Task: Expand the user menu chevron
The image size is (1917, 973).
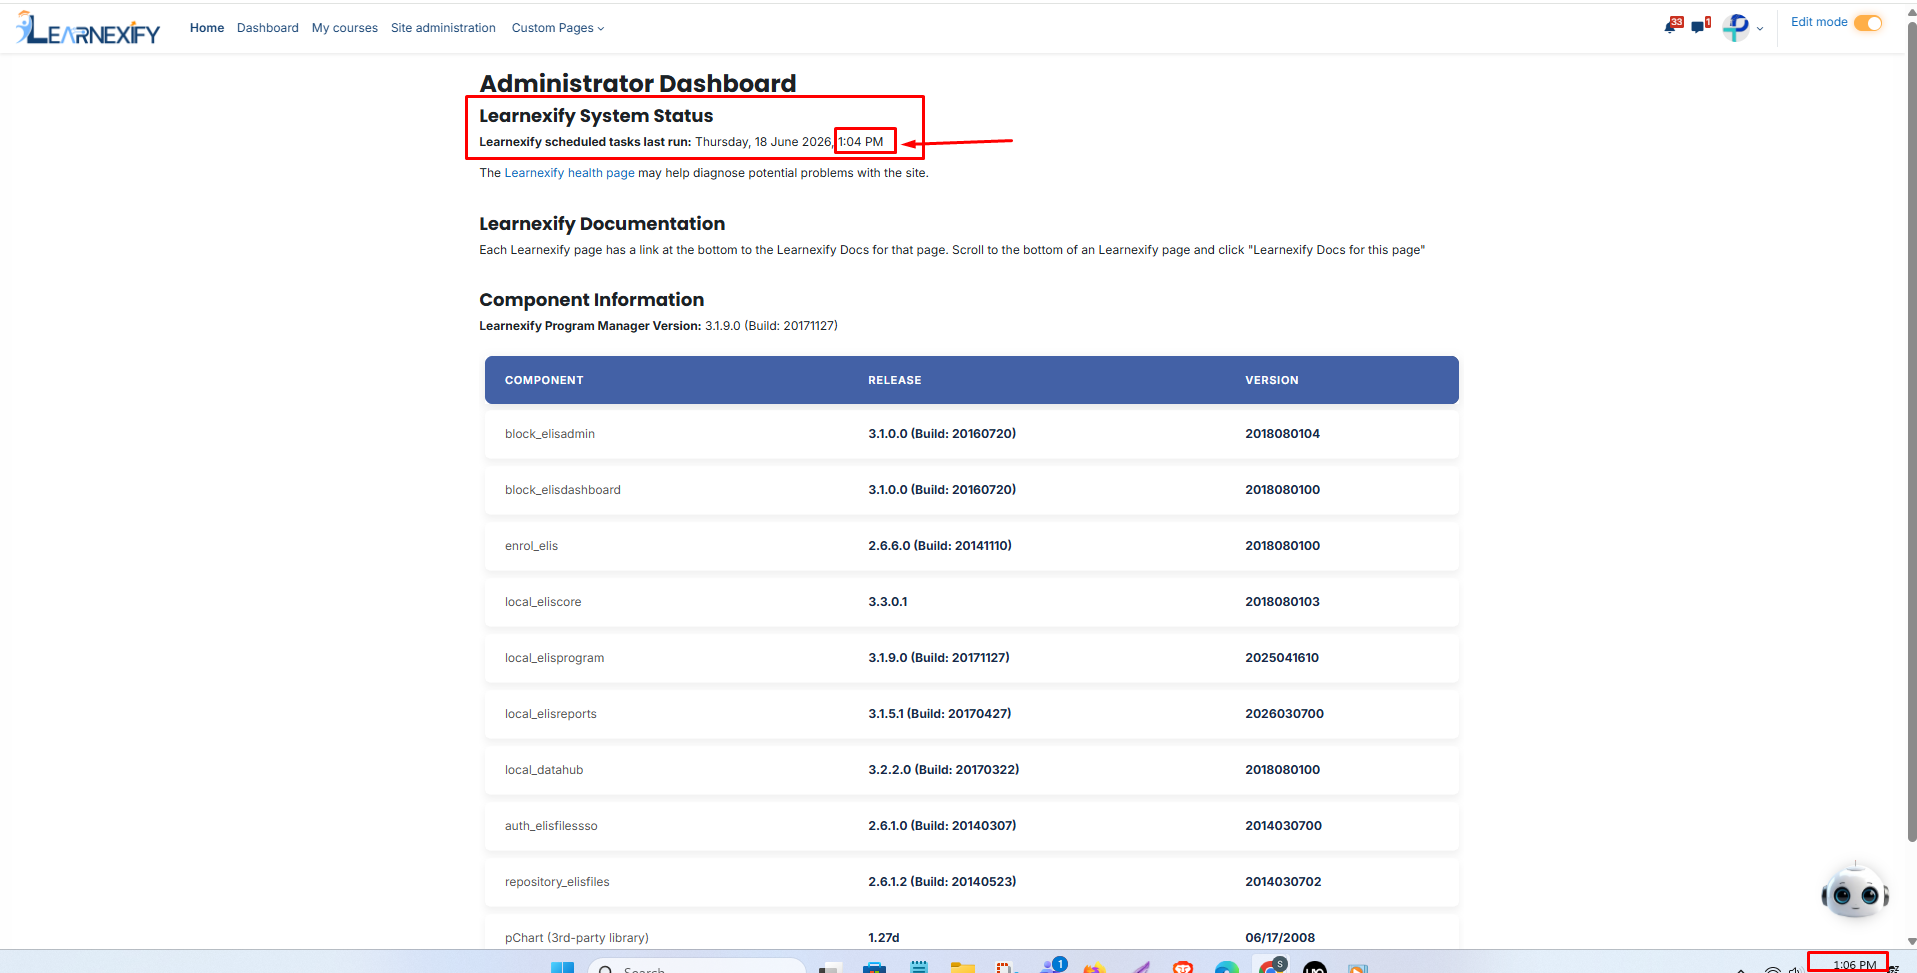Action: coord(1760,29)
